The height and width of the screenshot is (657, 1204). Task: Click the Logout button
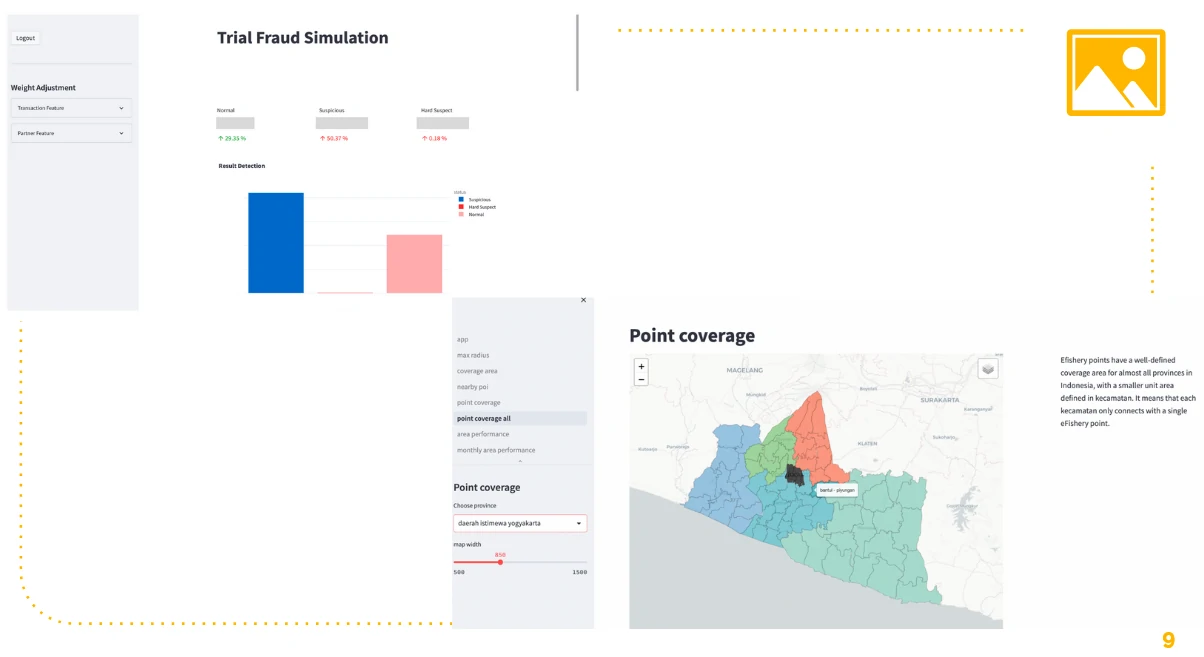[x=25, y=38]
